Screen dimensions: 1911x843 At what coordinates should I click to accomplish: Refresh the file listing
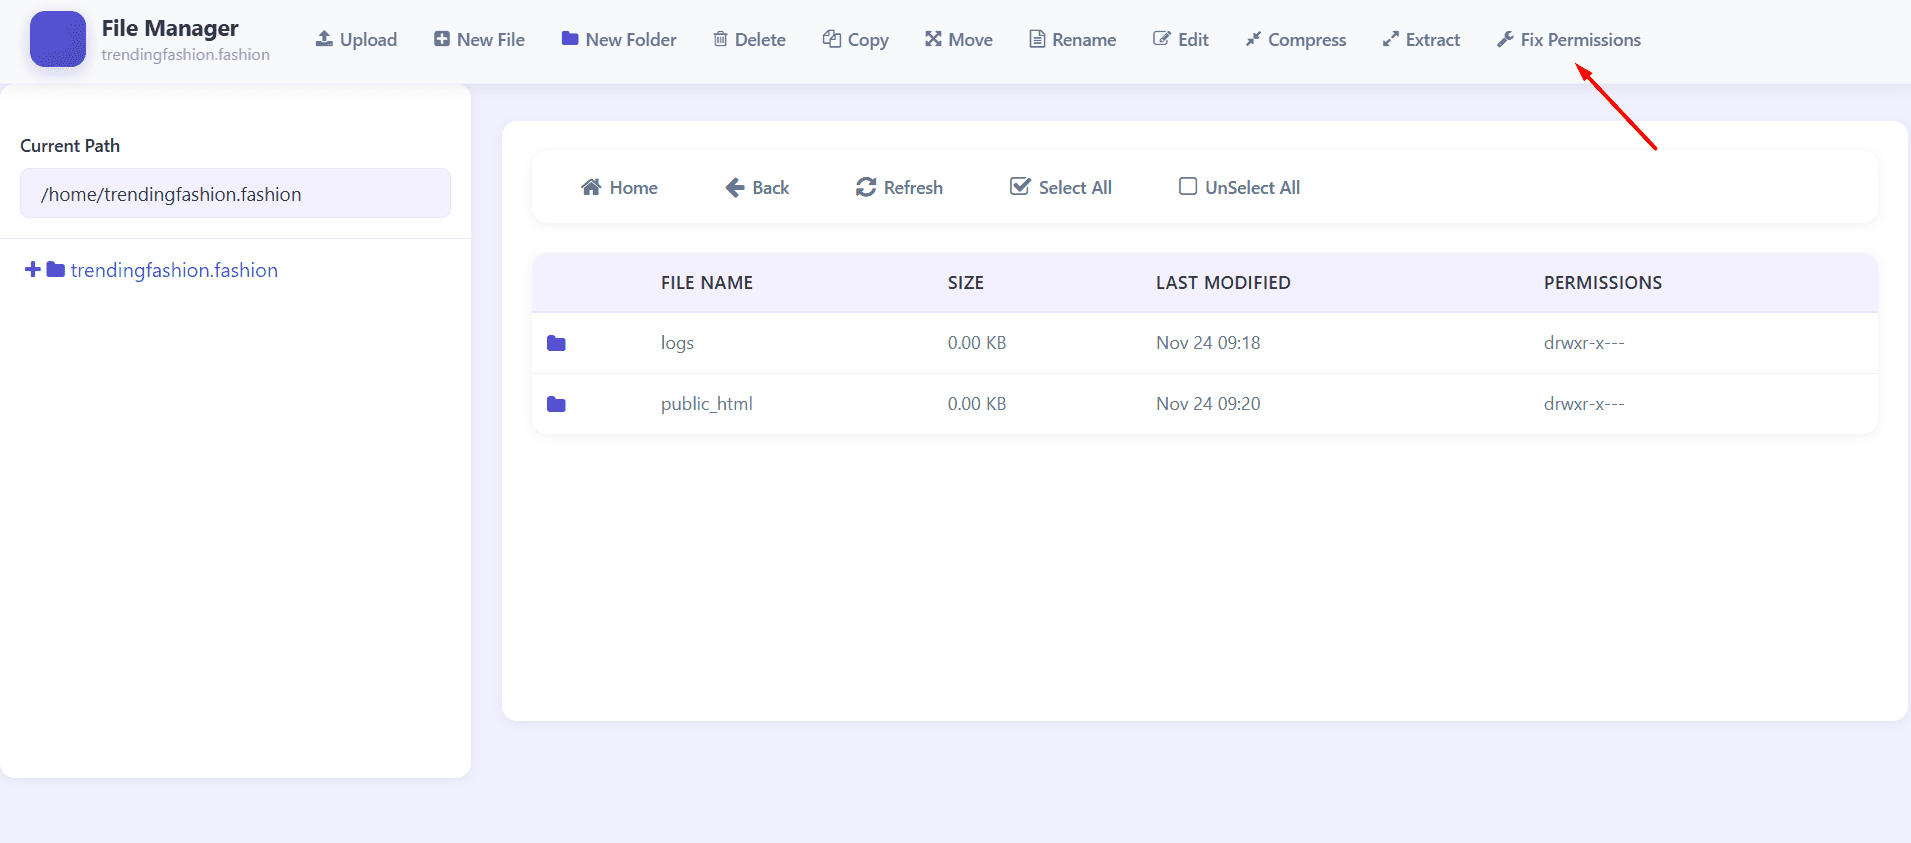(x=899, y=188)
